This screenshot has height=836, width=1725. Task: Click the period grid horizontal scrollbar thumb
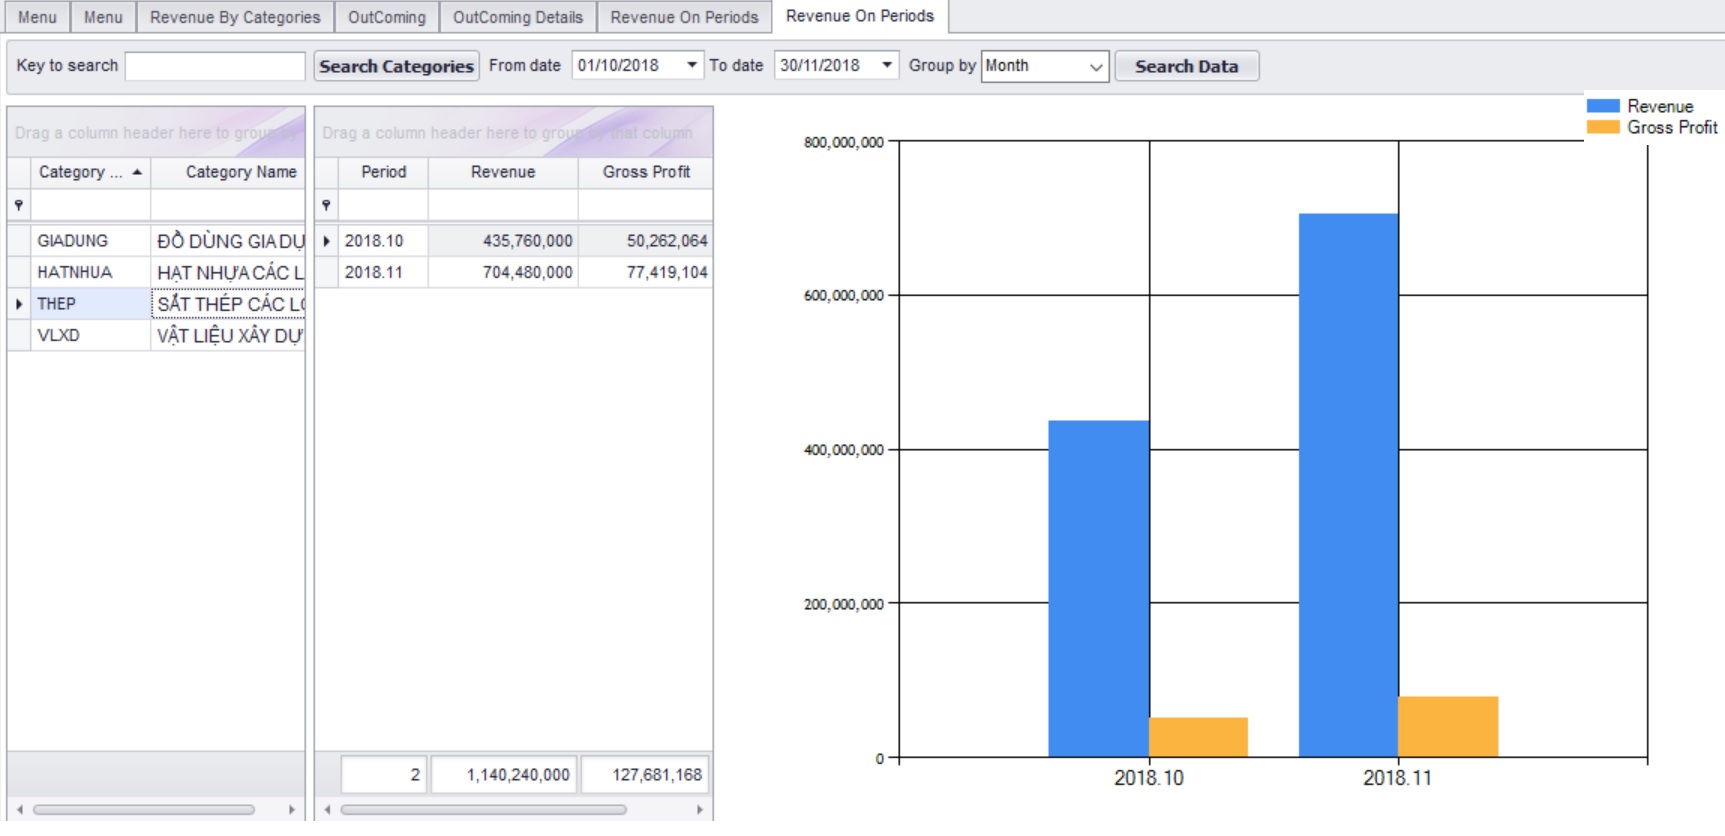[484, 810]
